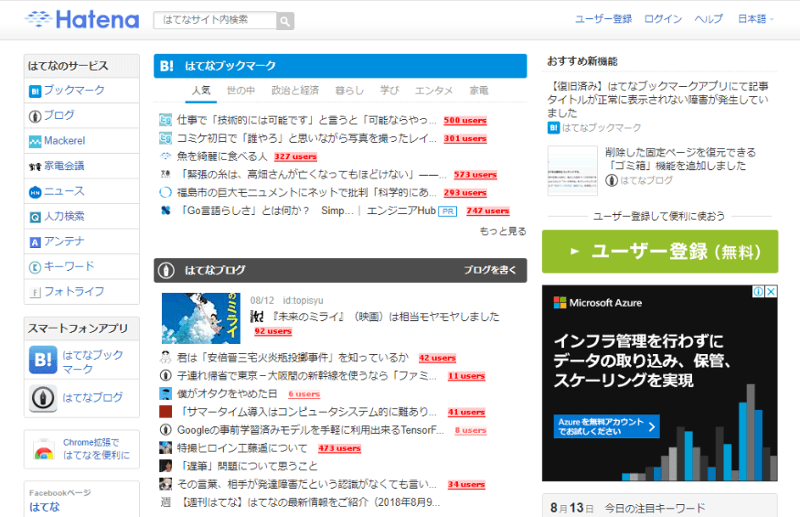Click the 家電会議 sidebar icon
The image size is (800, 517).
[x=35, y=166]
